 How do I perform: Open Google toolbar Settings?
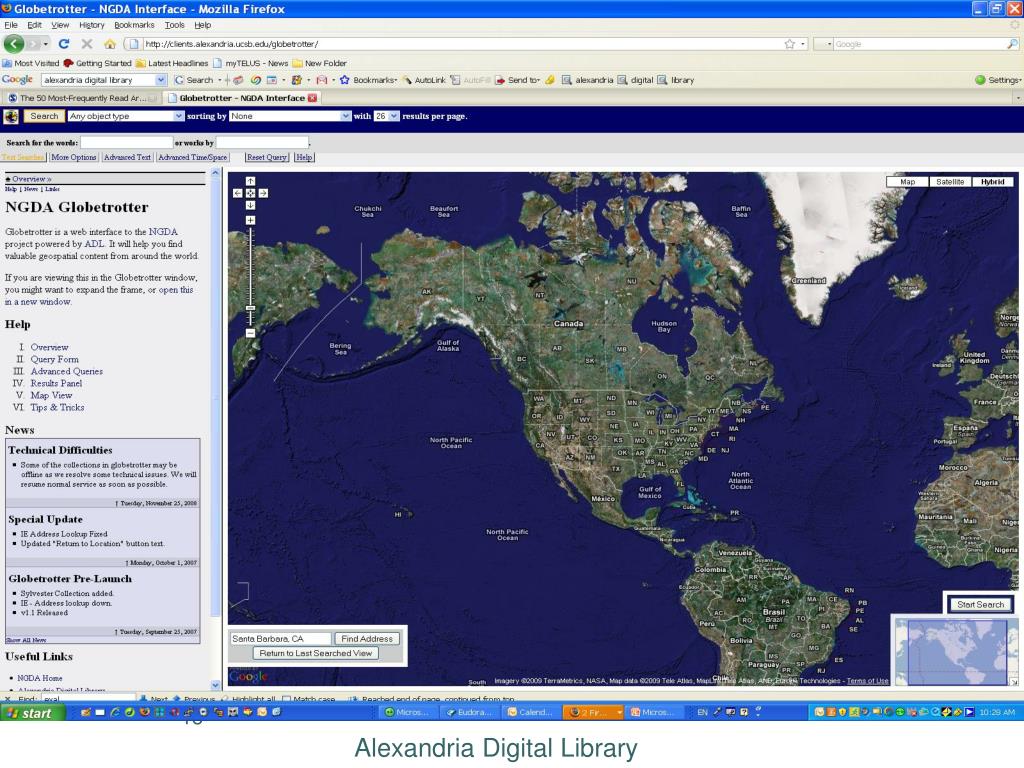997,80
